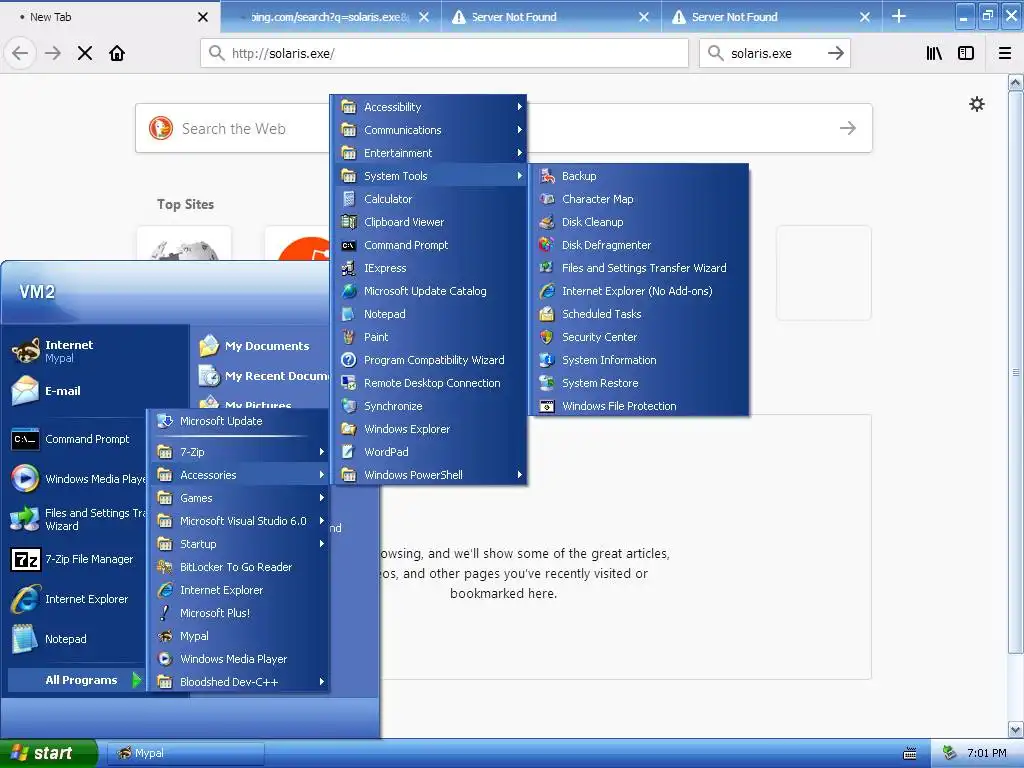Expand the Games folder
Screen dimensions: 1024x768
pos(239,498)
